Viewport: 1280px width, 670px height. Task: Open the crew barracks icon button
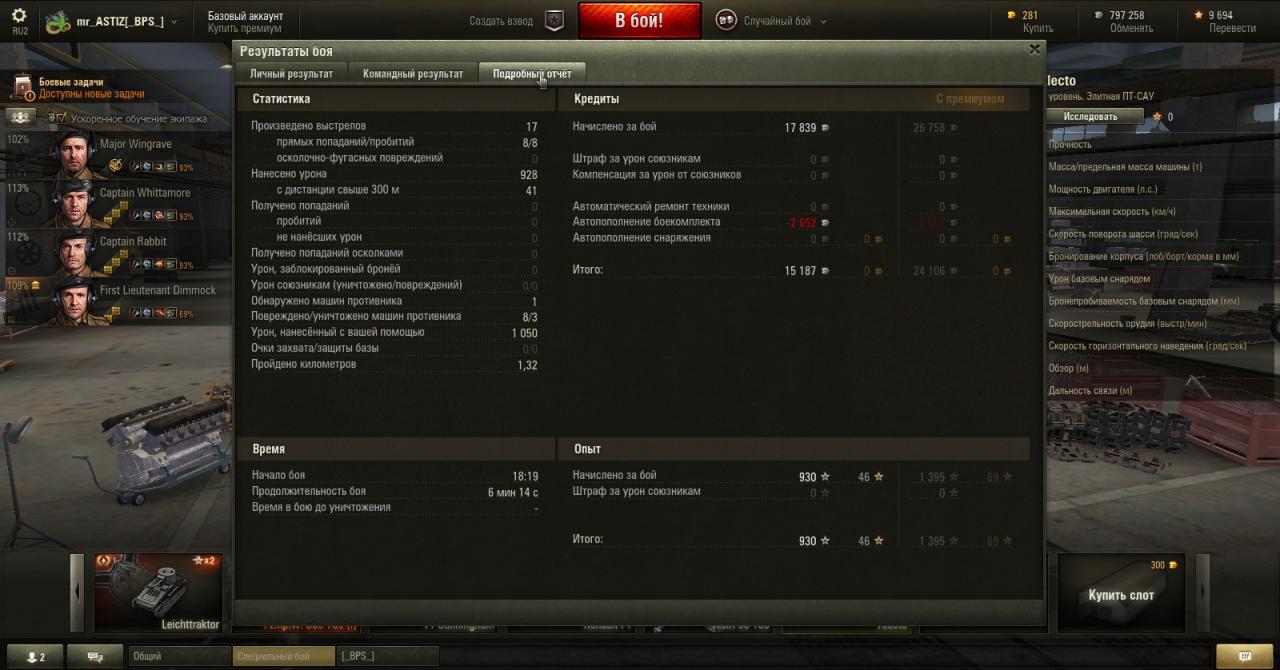[21, 118]
